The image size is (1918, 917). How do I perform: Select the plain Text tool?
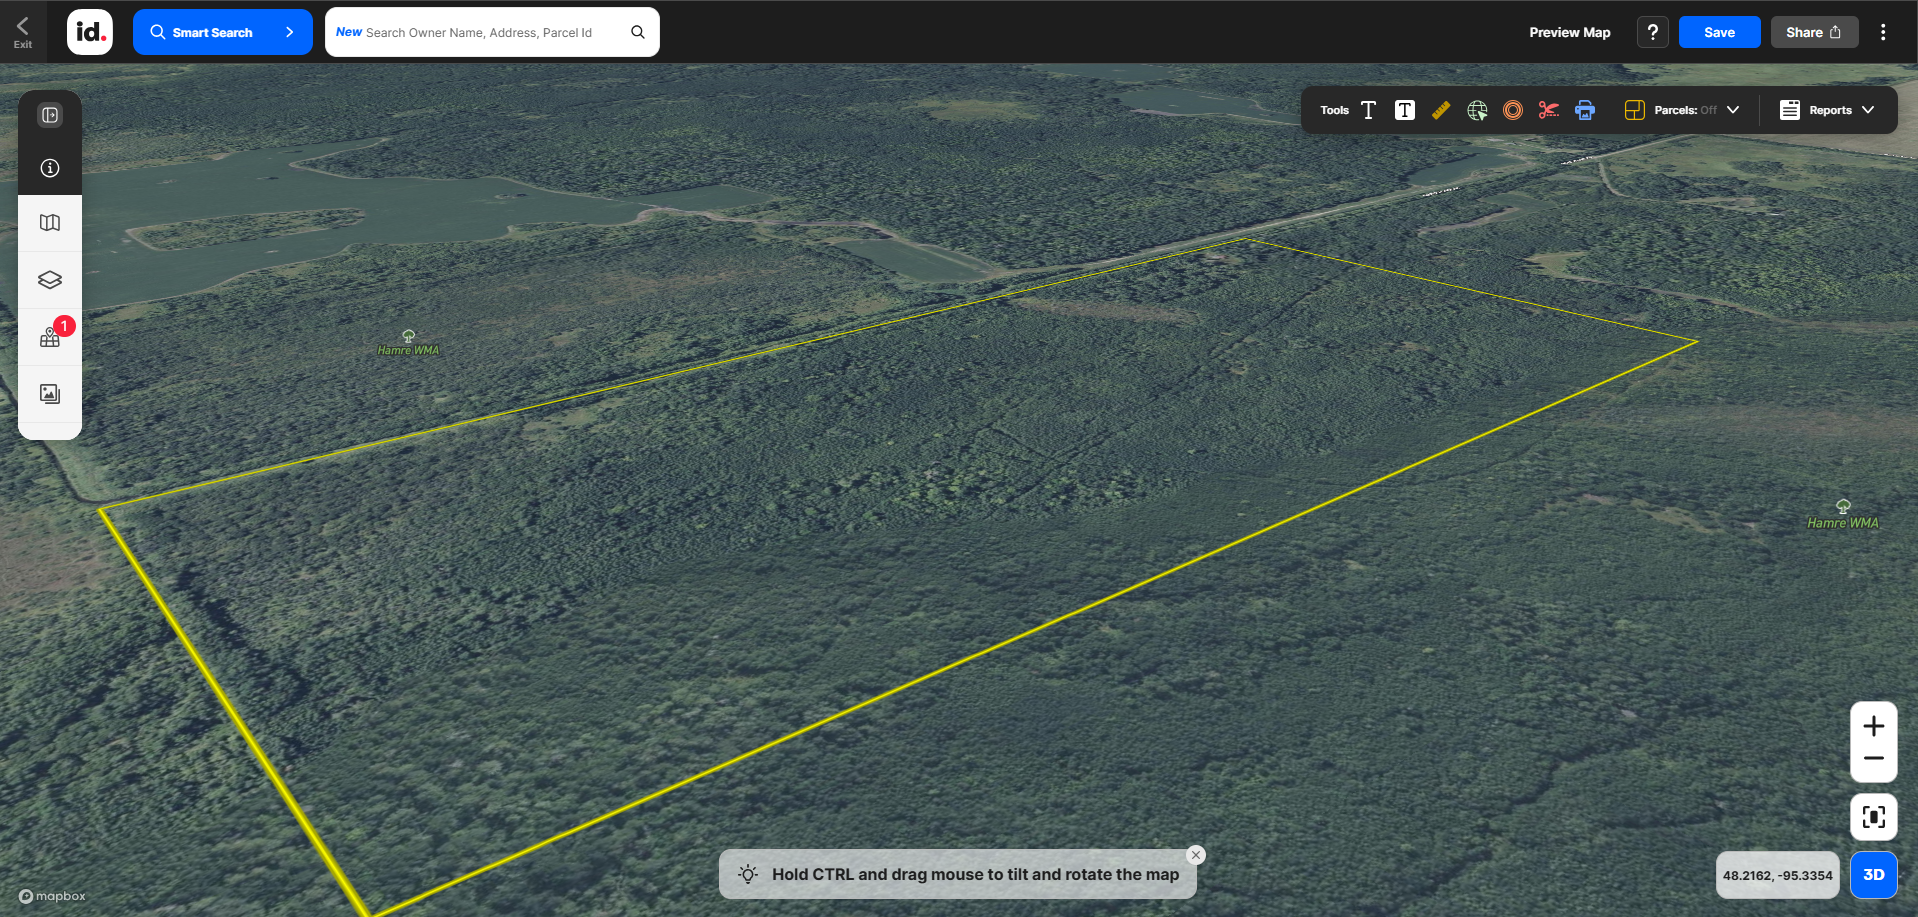1369,110
